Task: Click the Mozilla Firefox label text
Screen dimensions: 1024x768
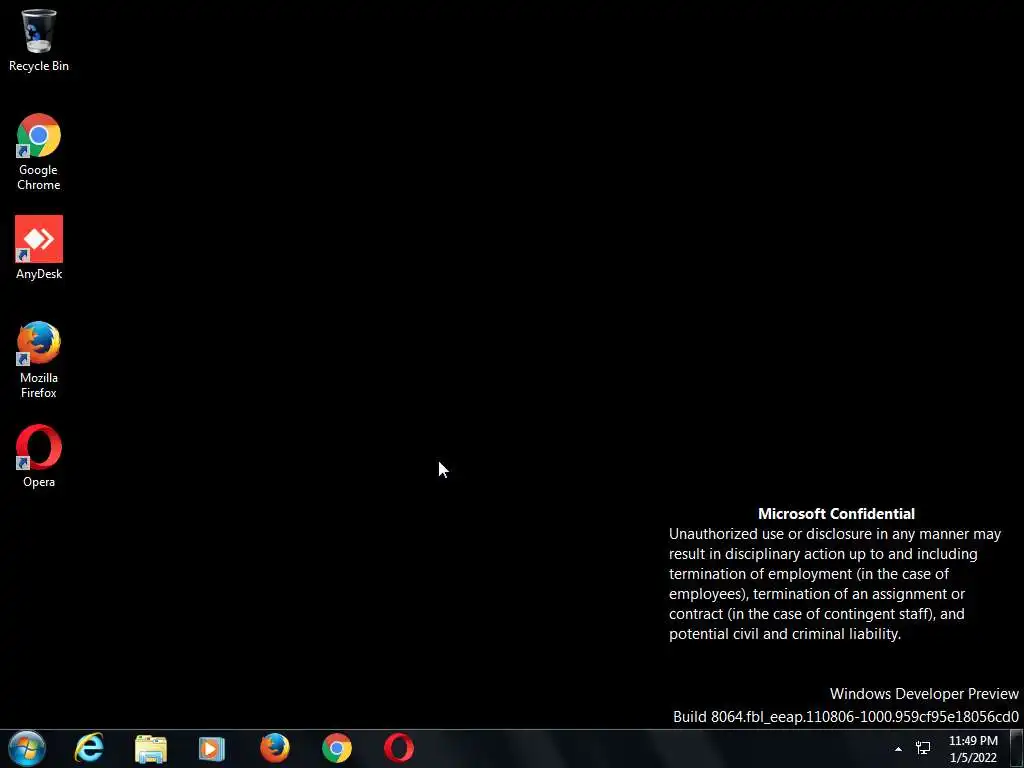Action: pos(39,385)
